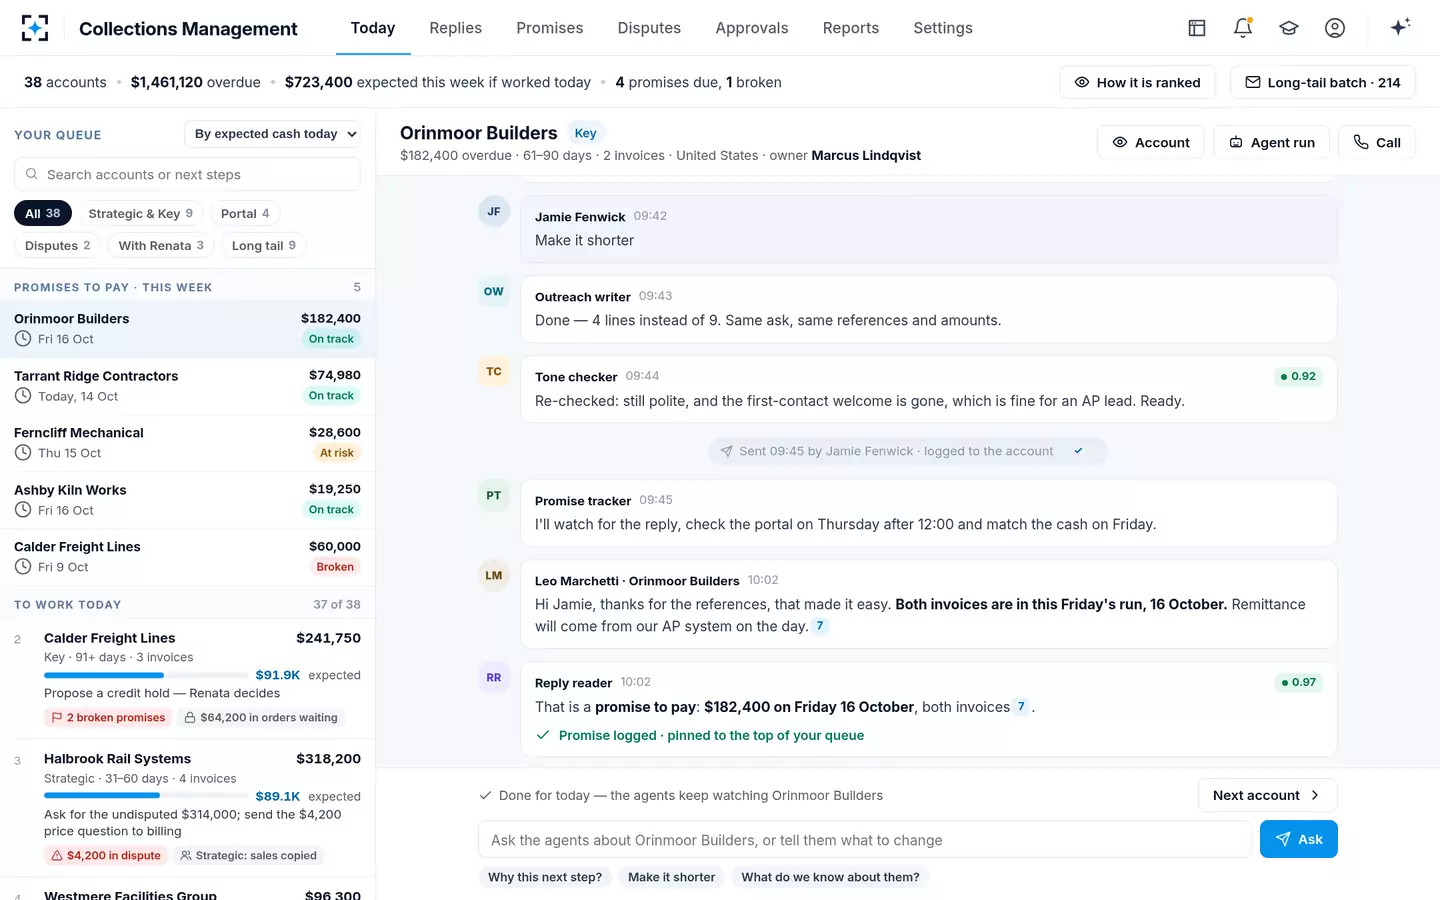Click the How it is ranked button
The image size is (1440, 900).
1137,82
